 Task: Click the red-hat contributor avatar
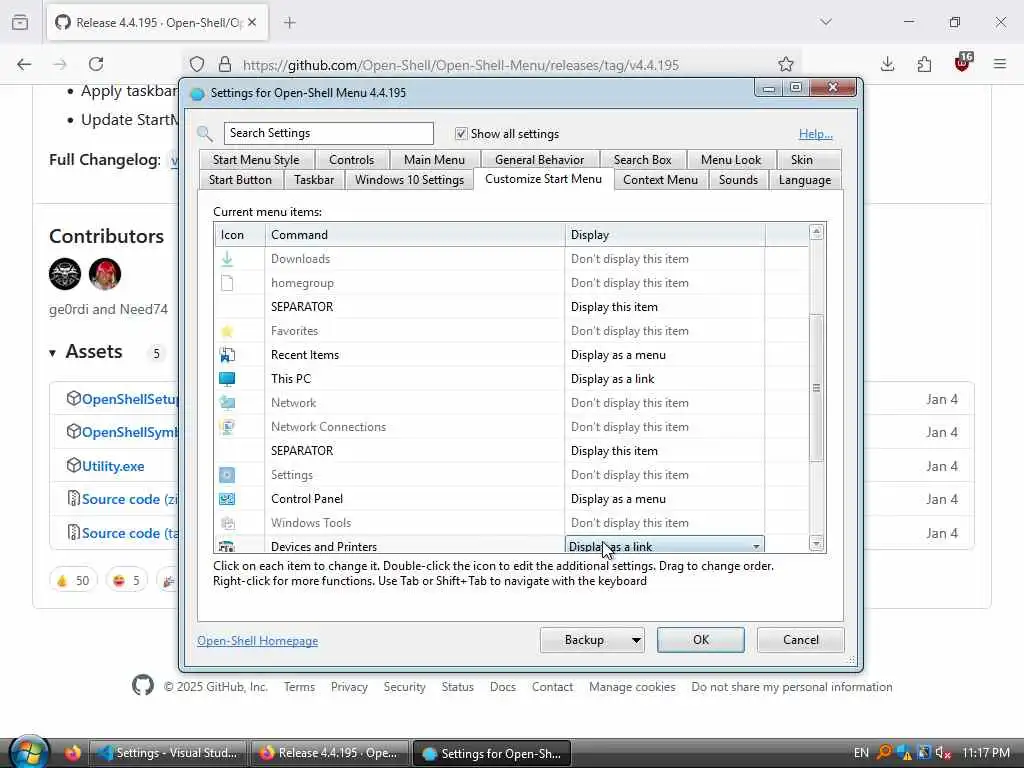(x=105, y=274)
